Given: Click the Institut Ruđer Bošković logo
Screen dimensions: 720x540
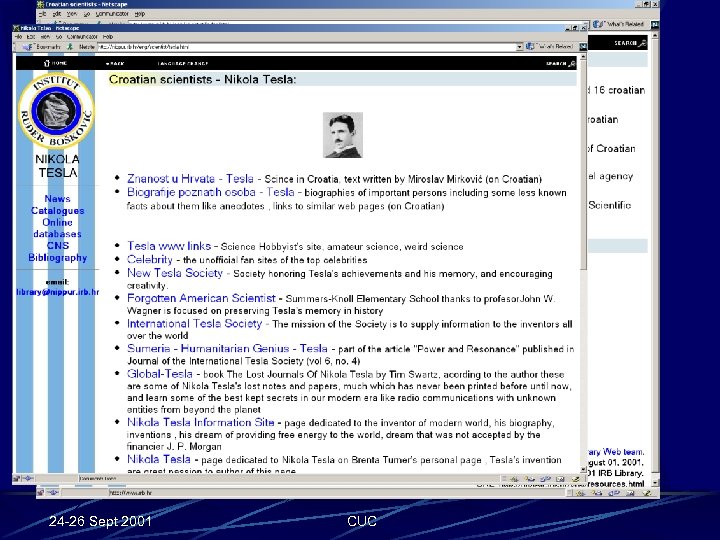Looking at the screenshot, I should [56, 111].
